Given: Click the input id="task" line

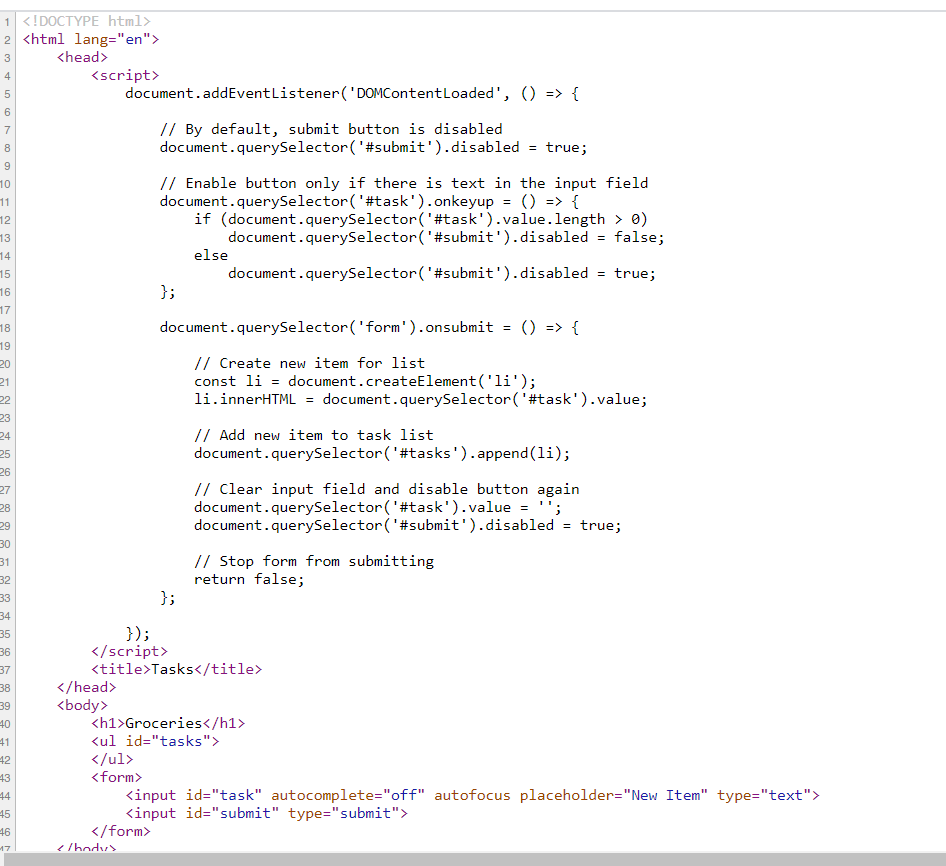Looking at the screenshot, I should [473, 795].
